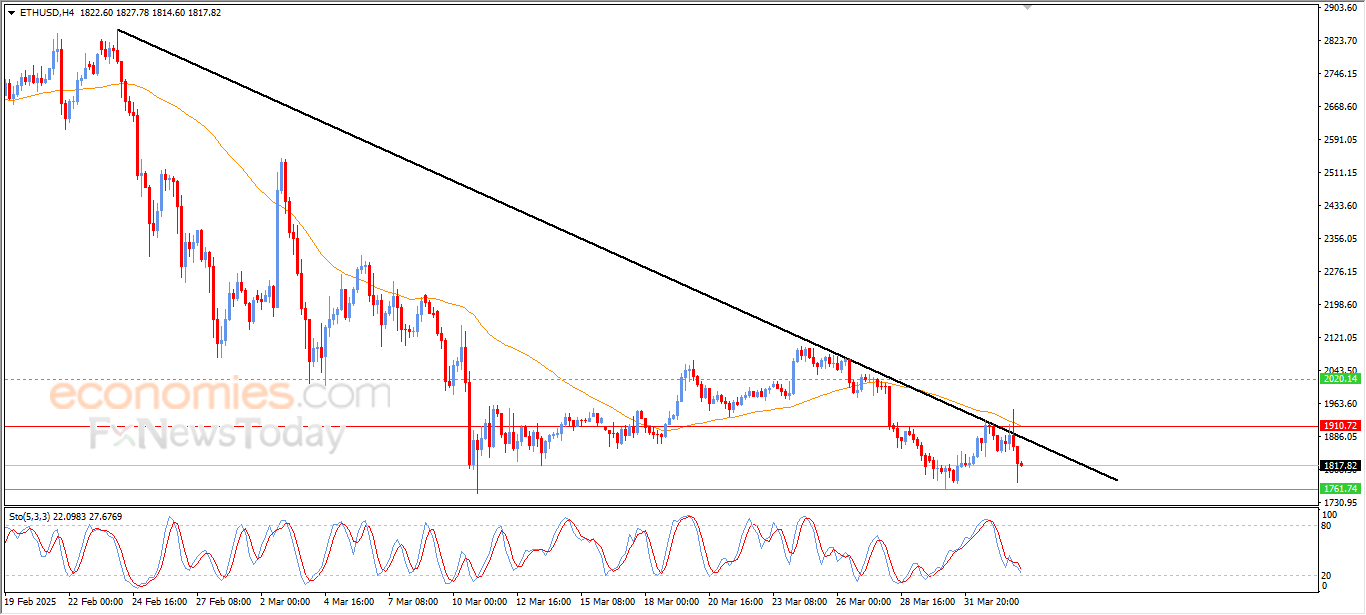
Task: Click the ETHUSD,H4 chart title text
Action: (45, 13)
